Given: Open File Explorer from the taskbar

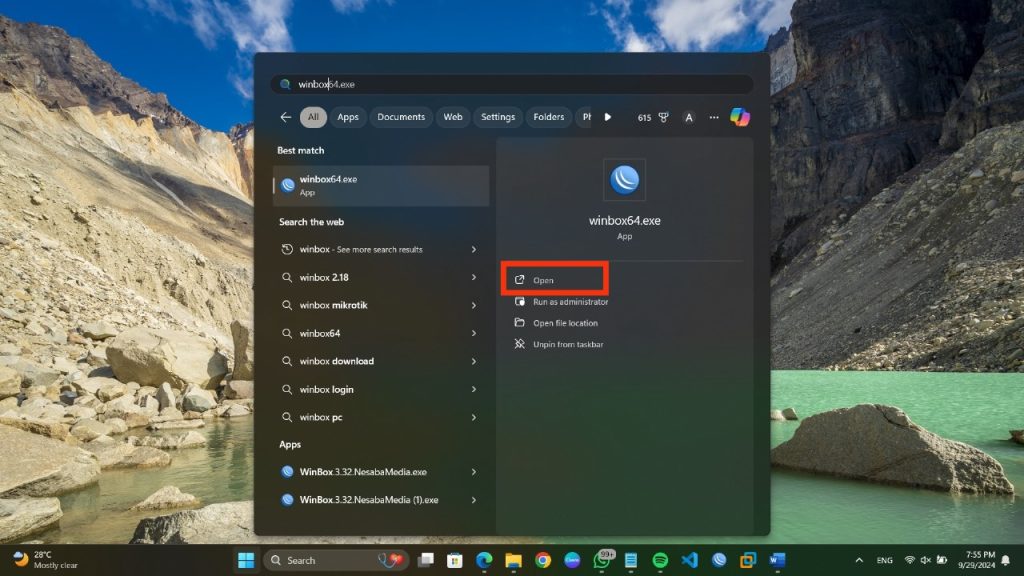Looking at the screenshot, I should click(513, 560).
